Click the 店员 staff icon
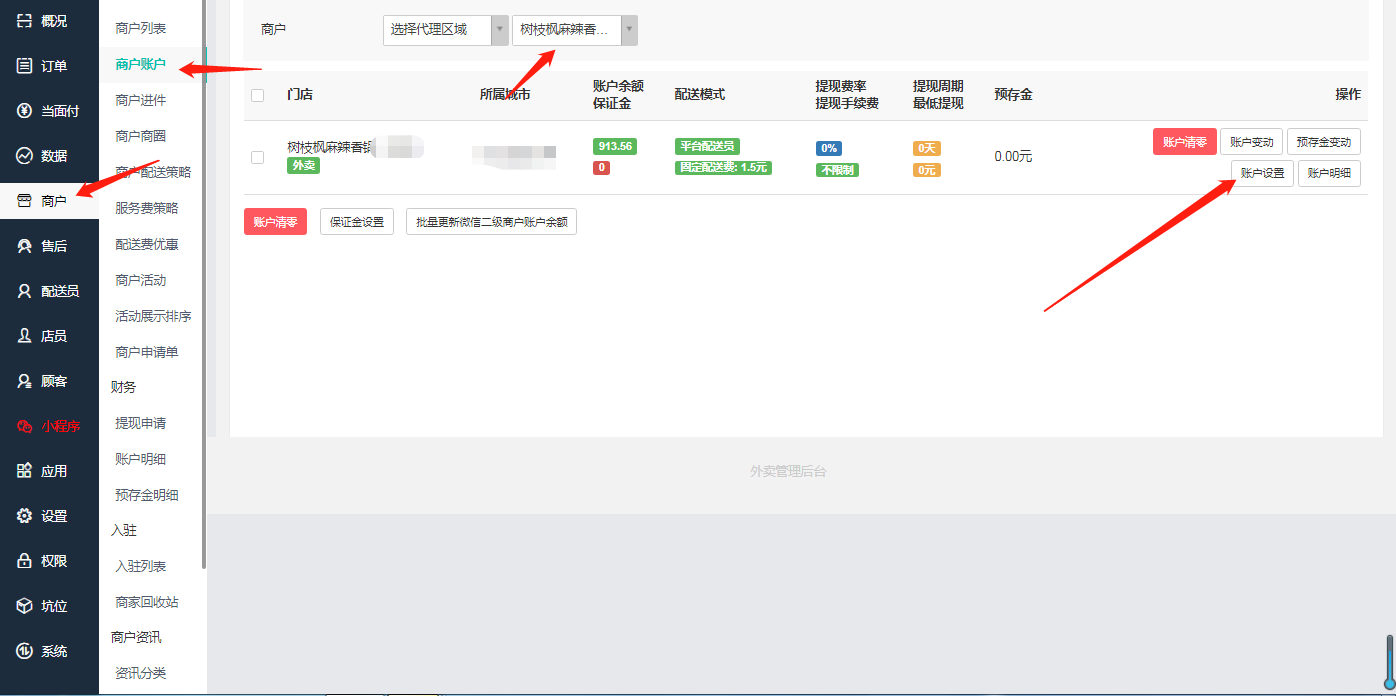 pos(25,336)
